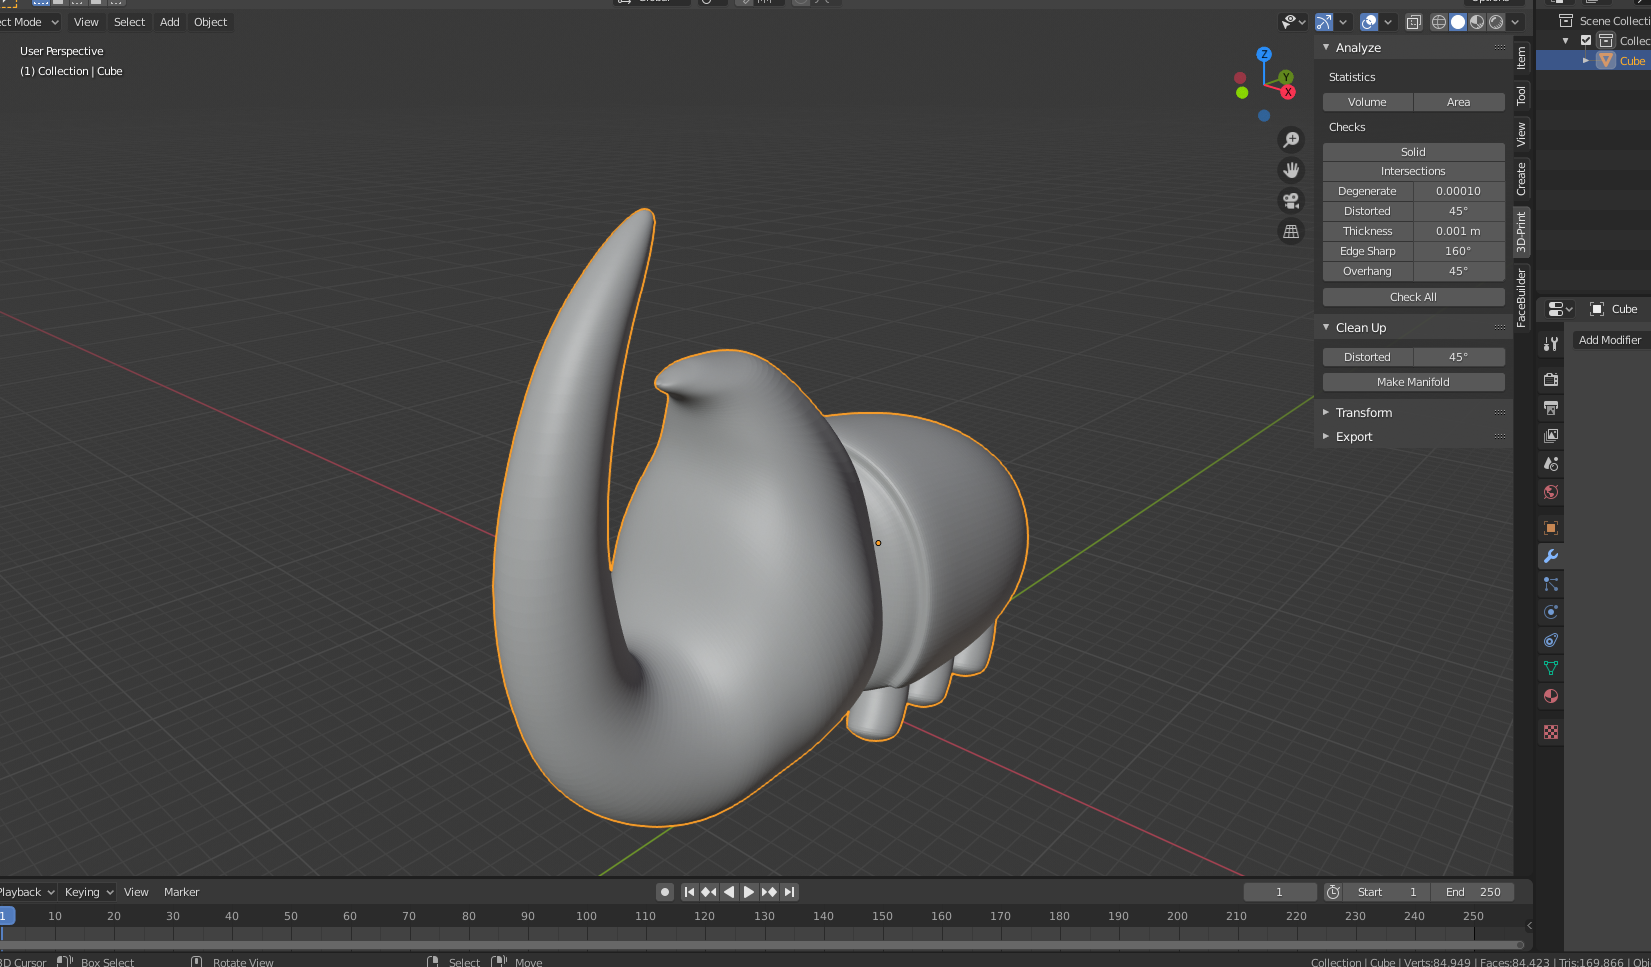The width and height of the screenshot is (1651, 967).
Task: Open the Output properties tab
Action: [1551, 408]
